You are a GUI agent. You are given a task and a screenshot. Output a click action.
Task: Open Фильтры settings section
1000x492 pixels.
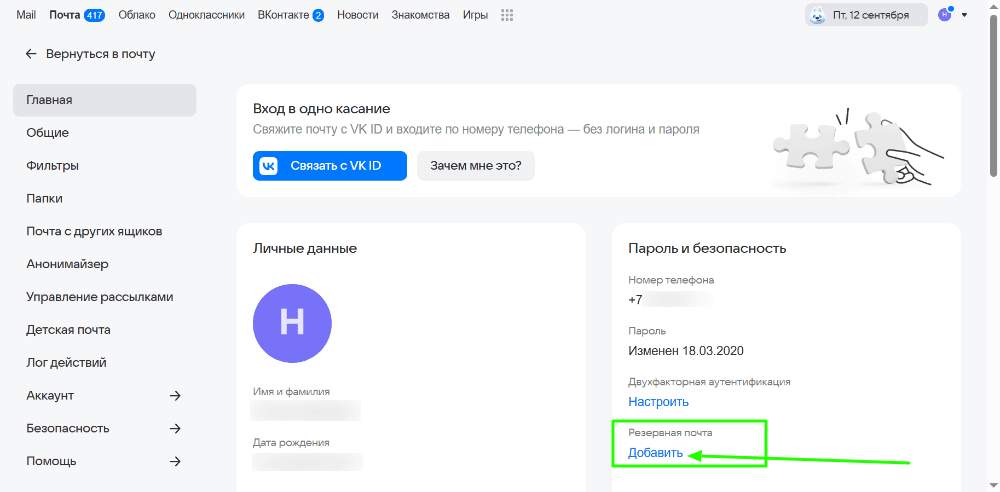105,166
